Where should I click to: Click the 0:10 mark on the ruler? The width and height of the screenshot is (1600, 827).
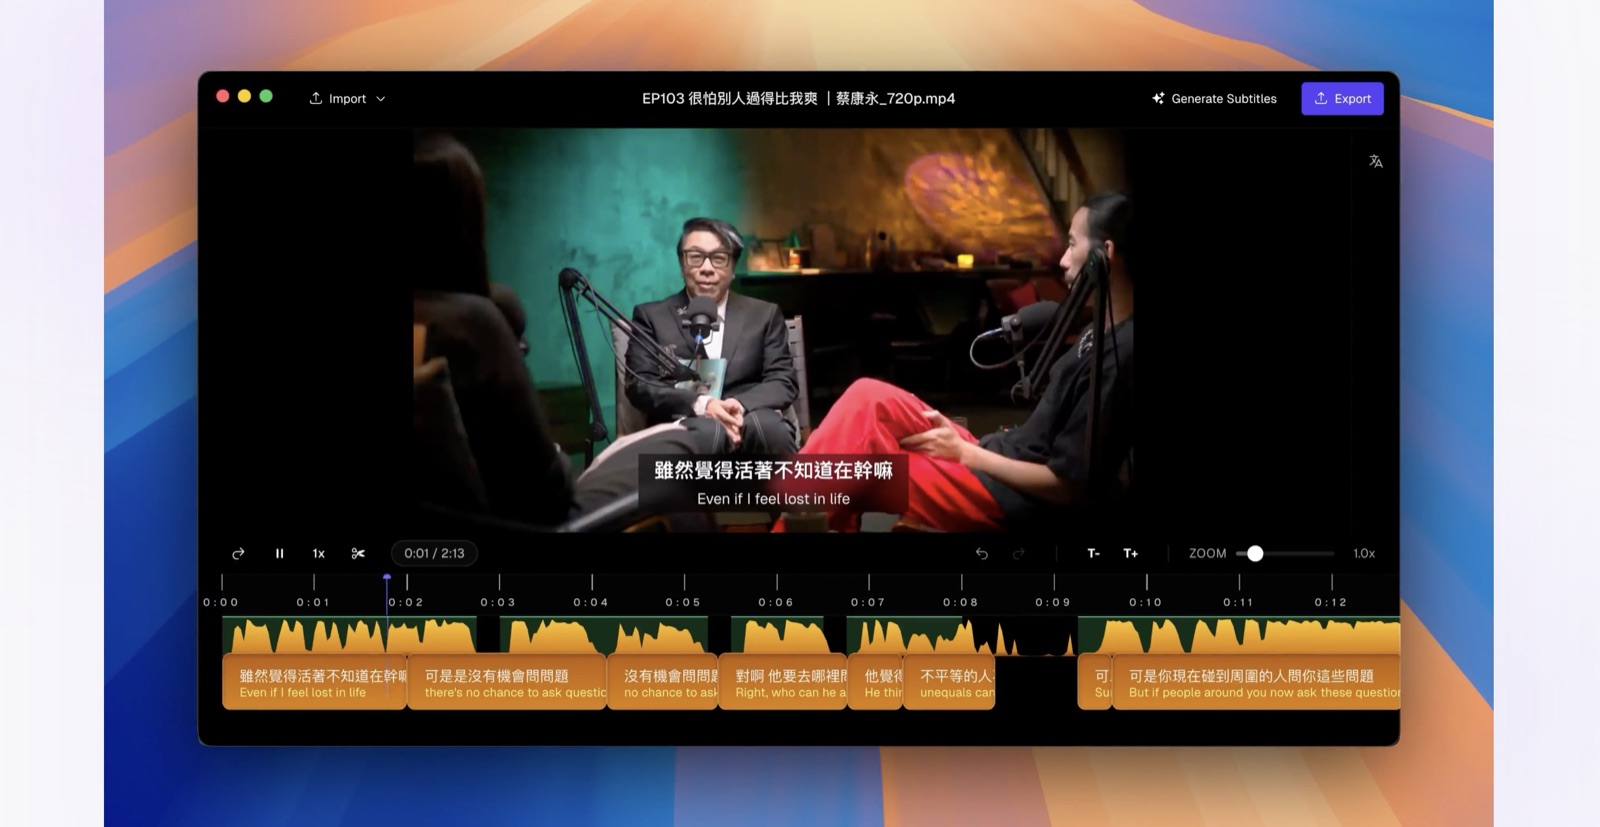point(1146,602)
